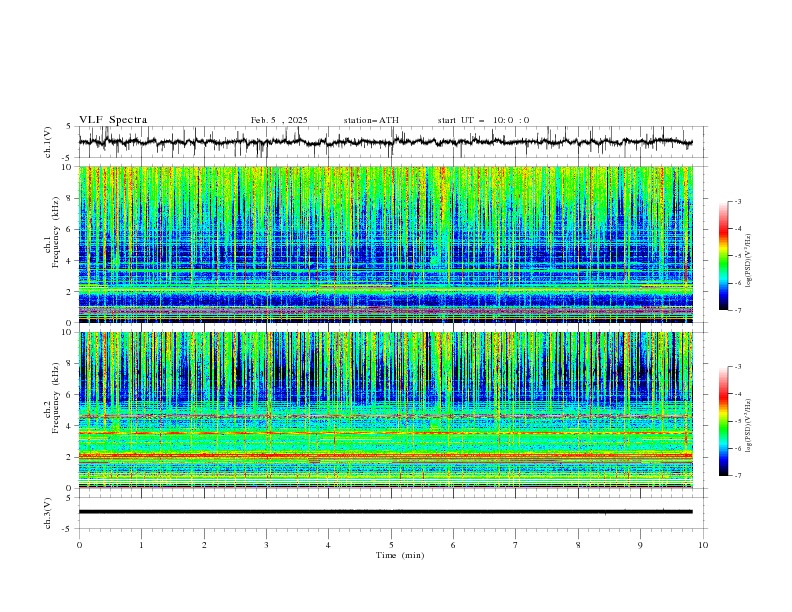Click the "-3" label on upper color scale
Screen dimensions: 792x612
click(x=738, y=201)
